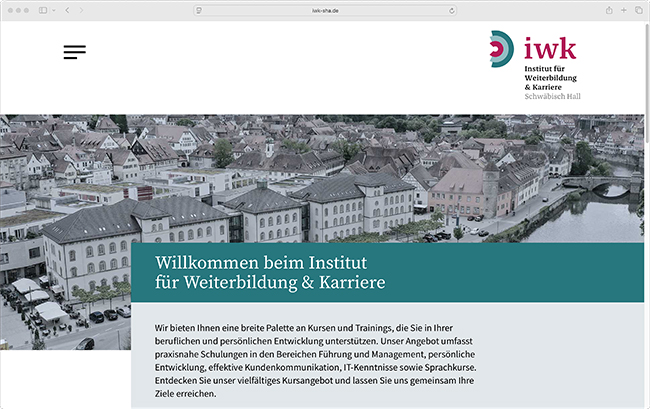This screenshot has width=650, height=409.
Task: Reload the page
Action: [452, 11]
